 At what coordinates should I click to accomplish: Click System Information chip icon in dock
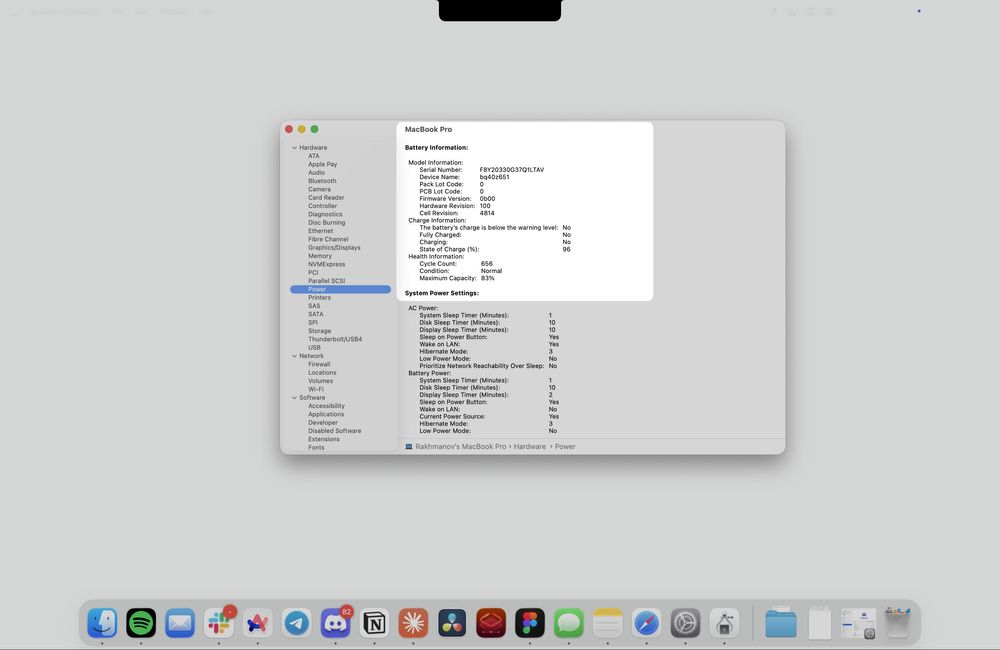click(724, 623)
